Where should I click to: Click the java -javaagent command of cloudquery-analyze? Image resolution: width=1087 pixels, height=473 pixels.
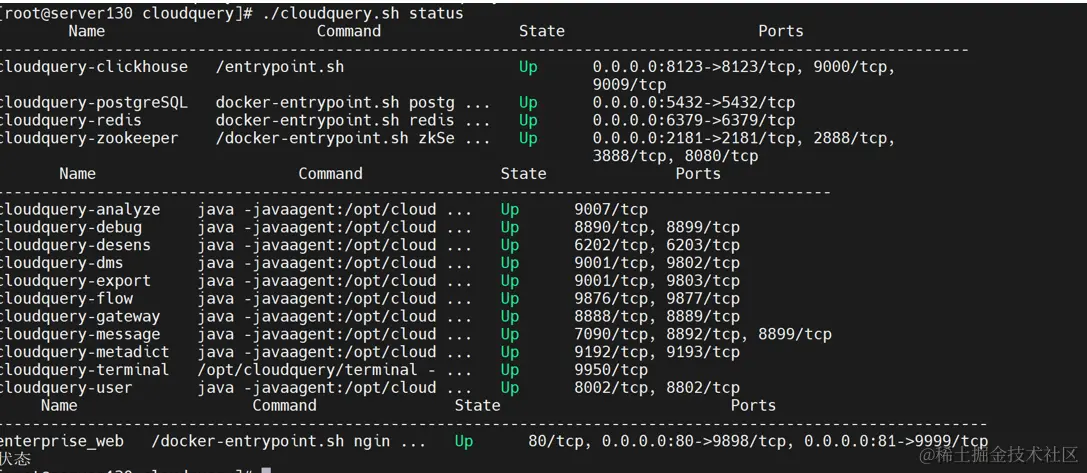click(x=334, y=209)
